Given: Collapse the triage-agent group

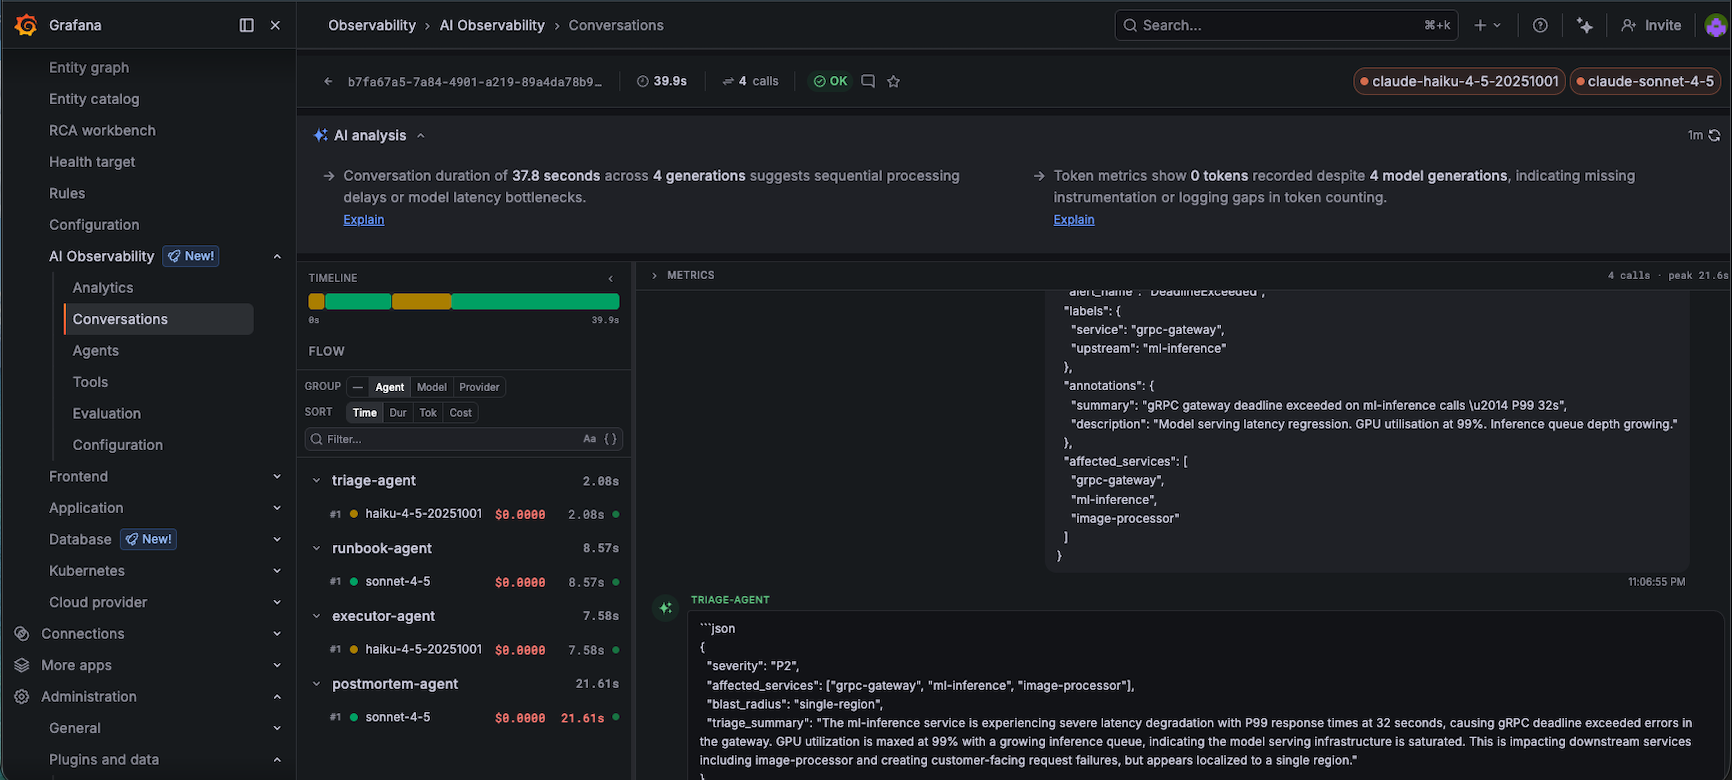Looking at the screenshot, I should 316,480.
